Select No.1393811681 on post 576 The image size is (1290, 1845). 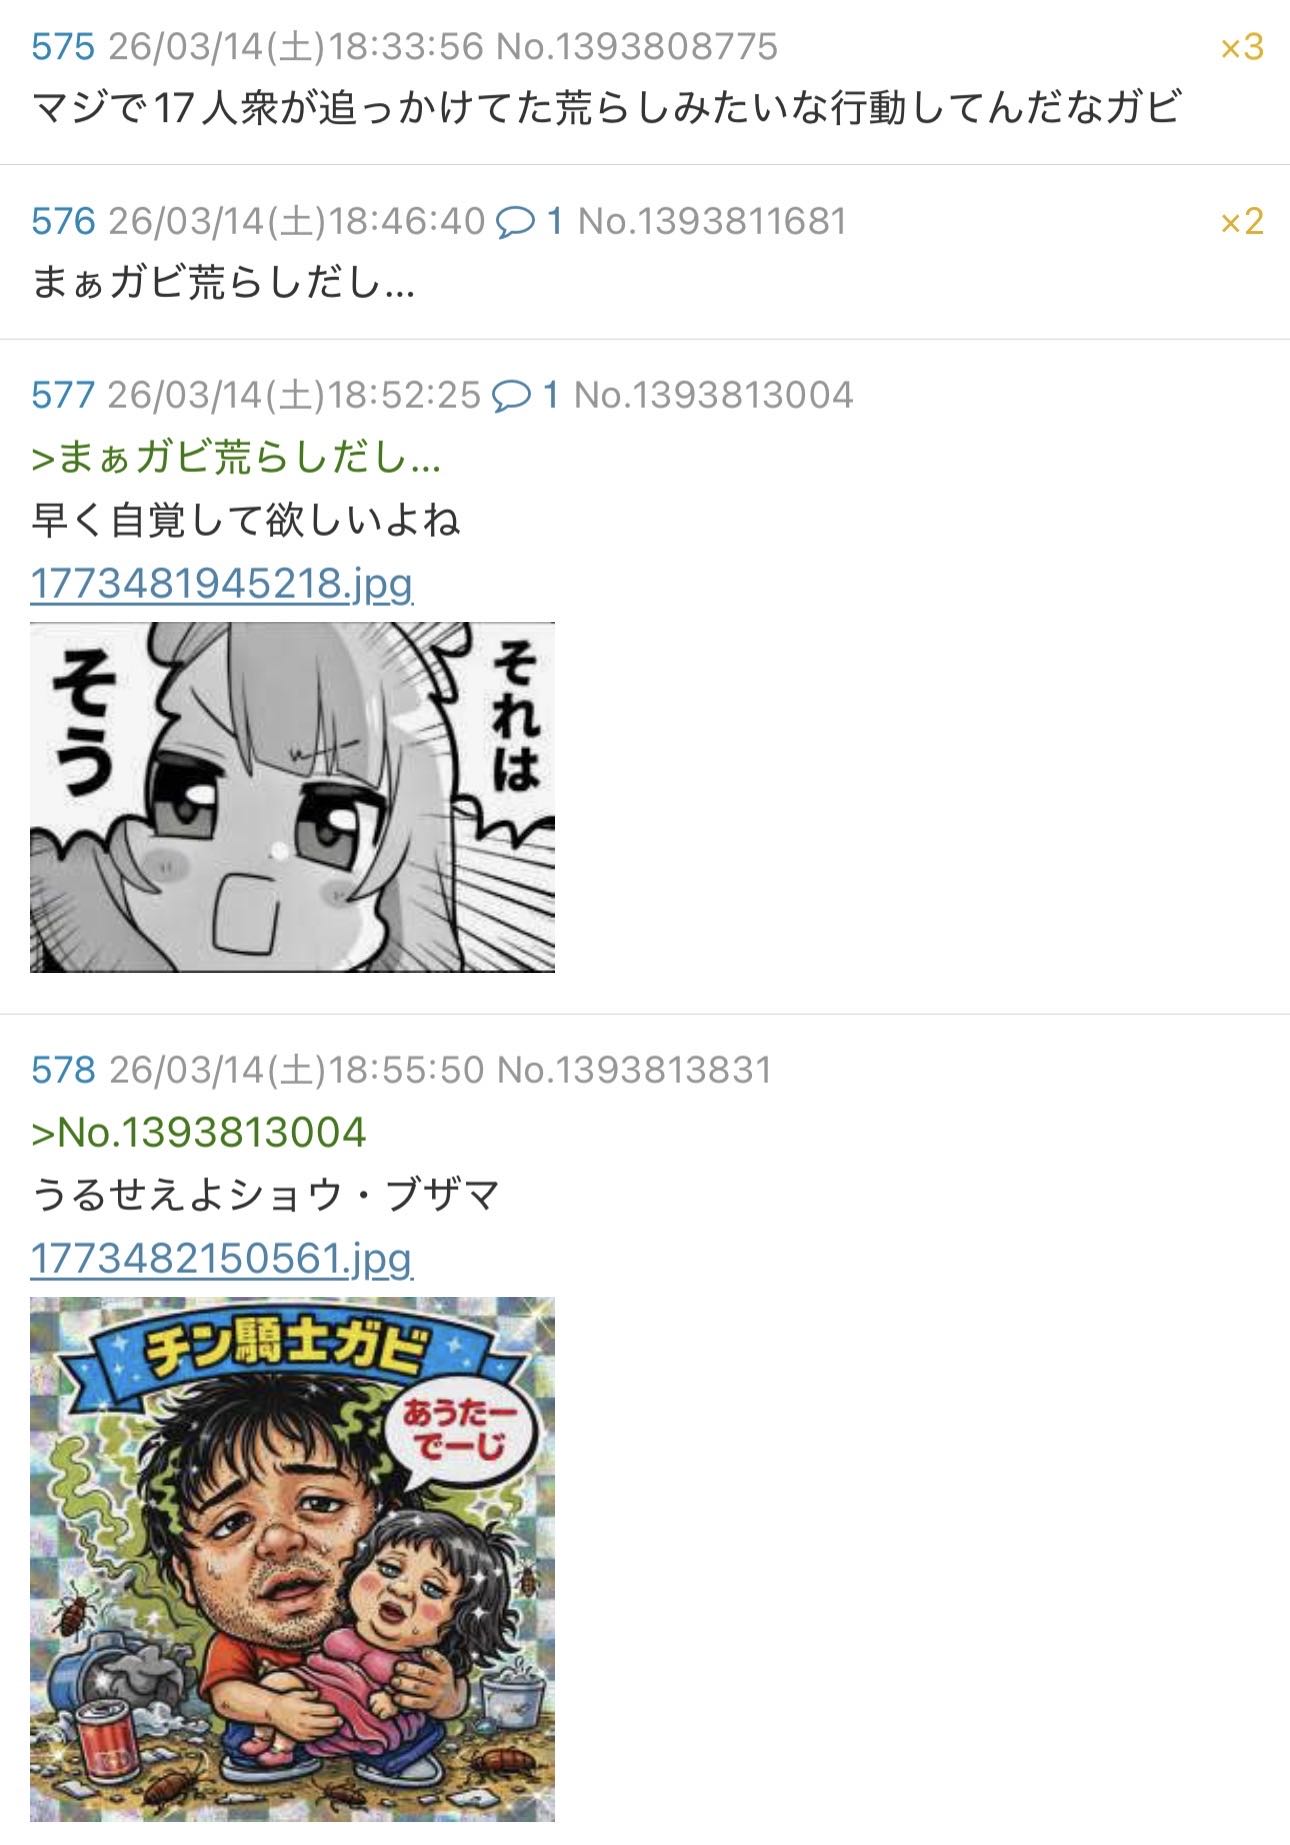click(712, 221)
